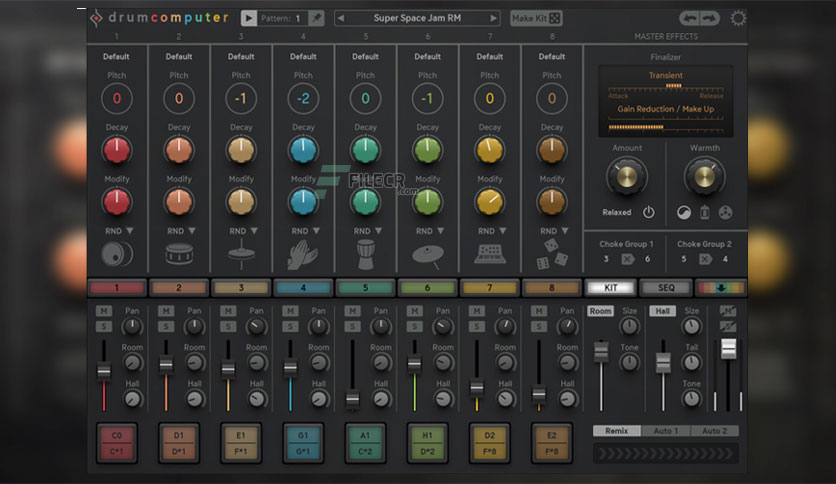836x484 pixels.
Task: Toggle Choke Group 2 link icon
Action: coord(705,259)
